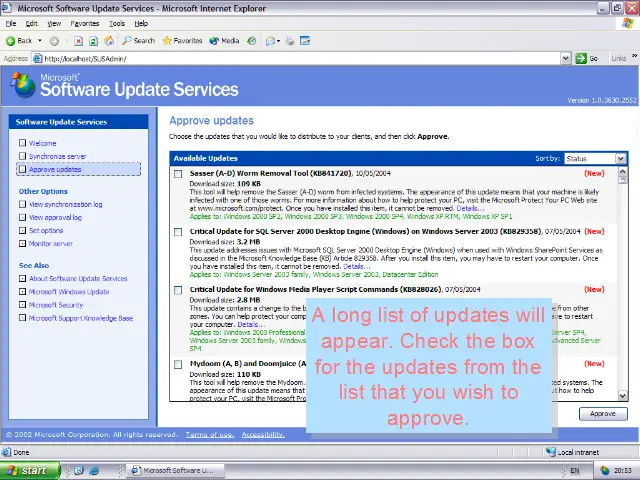Check the SQL Server 2000 Desktop Engine update
The width and height of the screenshot is (640, 480).
coord(178,232)
